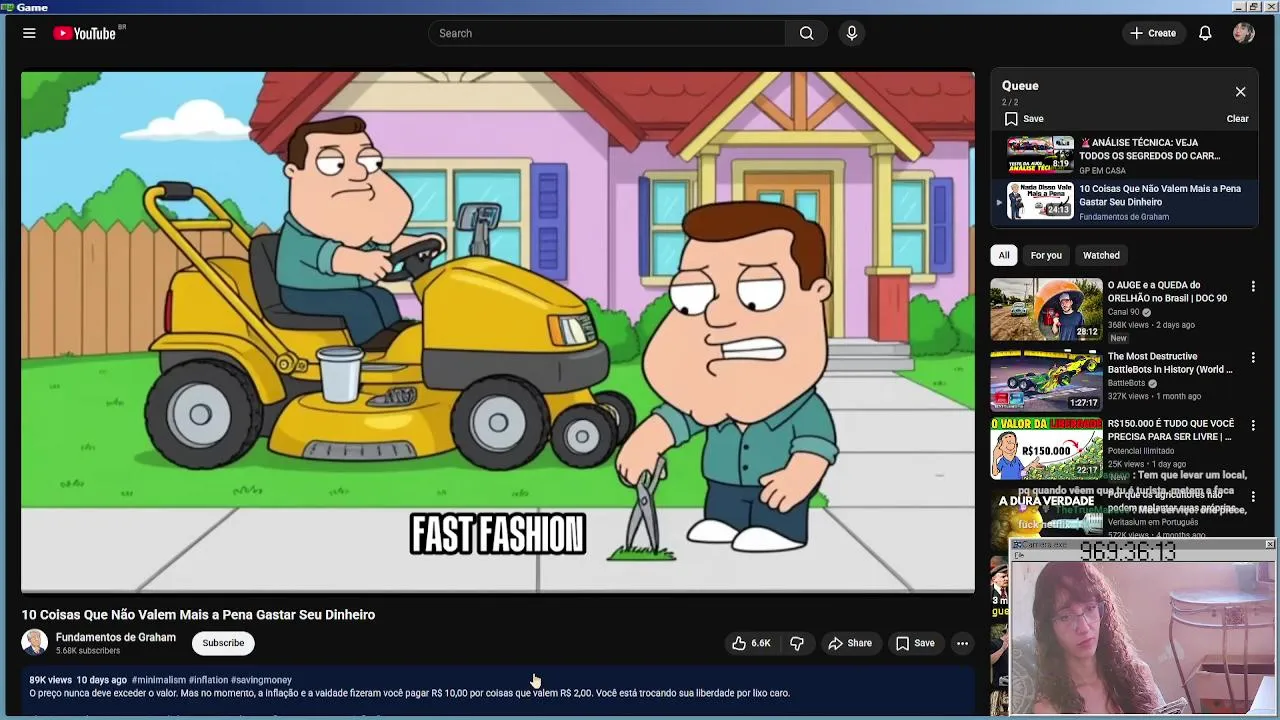Save the video to a playlist
The width and height of the screenshot is (1280, 720).
[915, 643]
